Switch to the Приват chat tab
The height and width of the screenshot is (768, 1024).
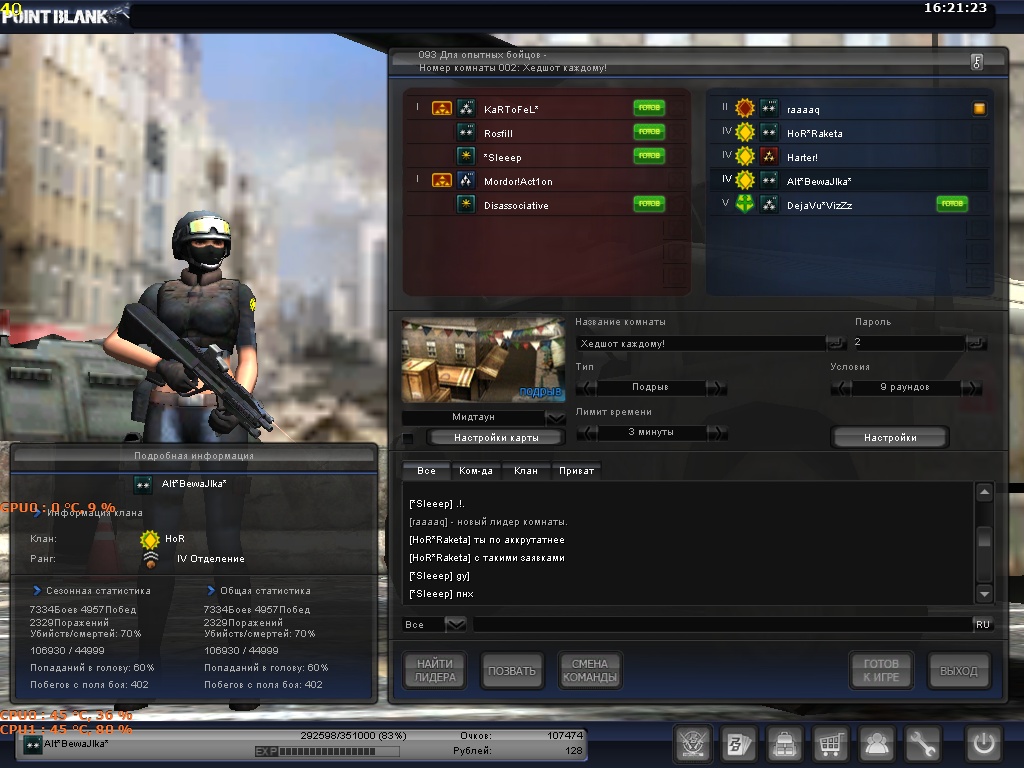pyautogui.click(x=577, y=471)
